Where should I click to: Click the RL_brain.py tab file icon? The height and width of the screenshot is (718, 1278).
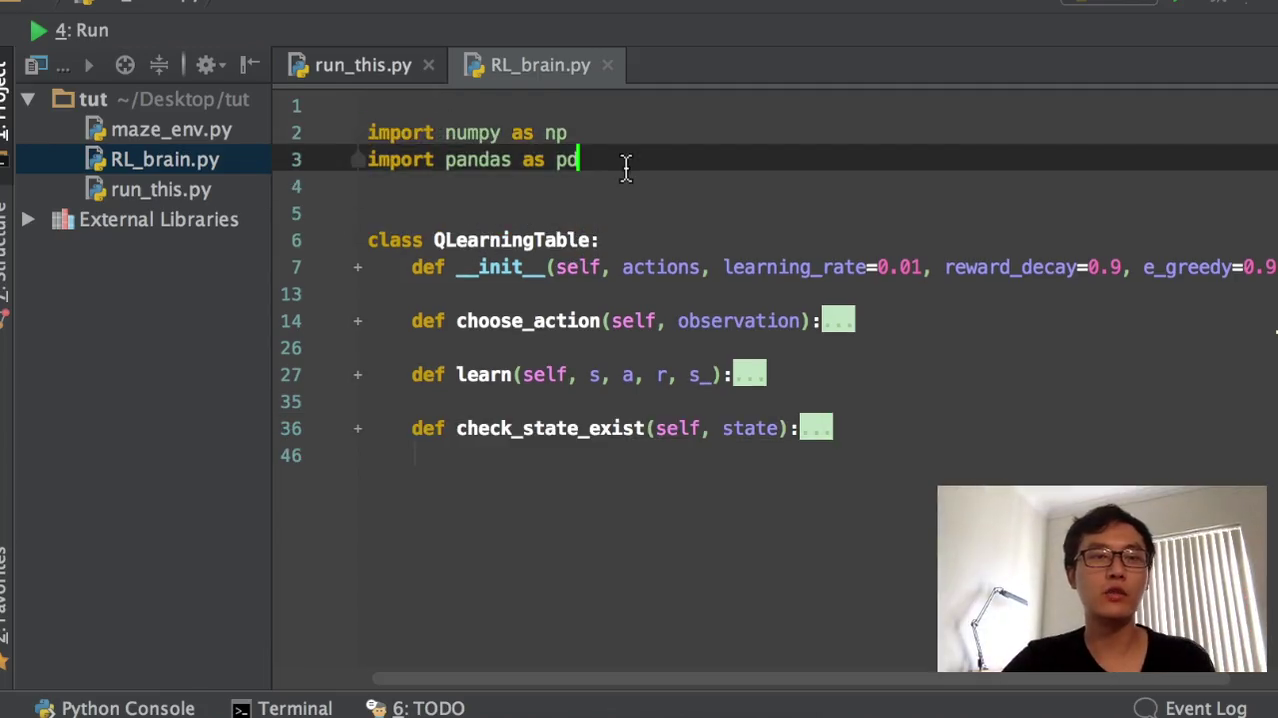click(474, 65)
